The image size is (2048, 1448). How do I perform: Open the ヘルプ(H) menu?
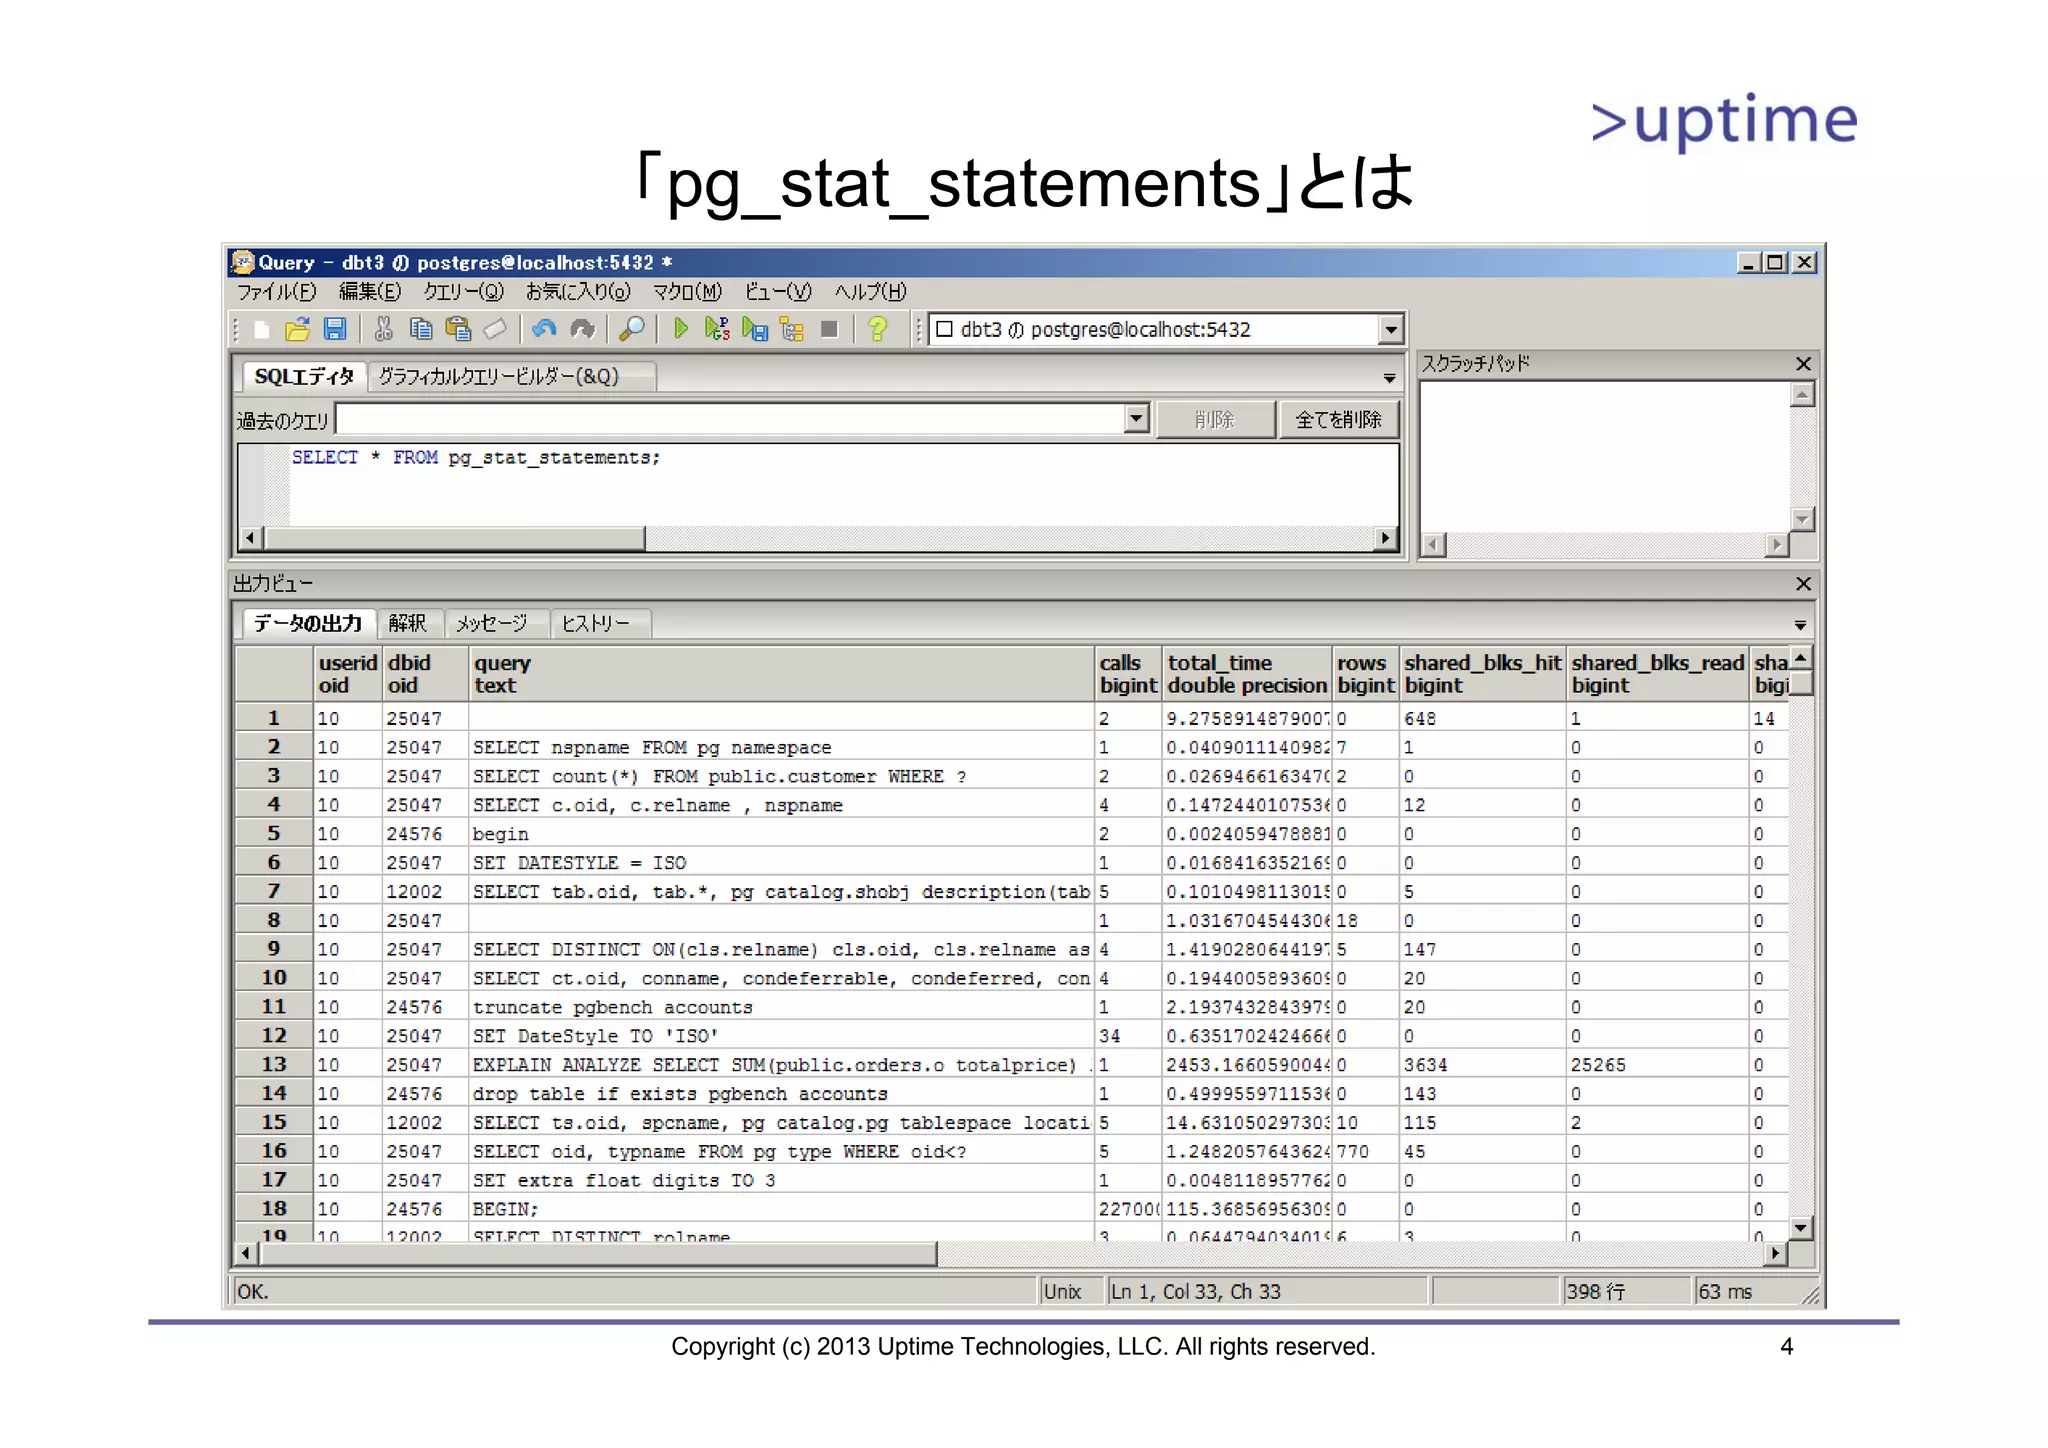pos(870,292)
